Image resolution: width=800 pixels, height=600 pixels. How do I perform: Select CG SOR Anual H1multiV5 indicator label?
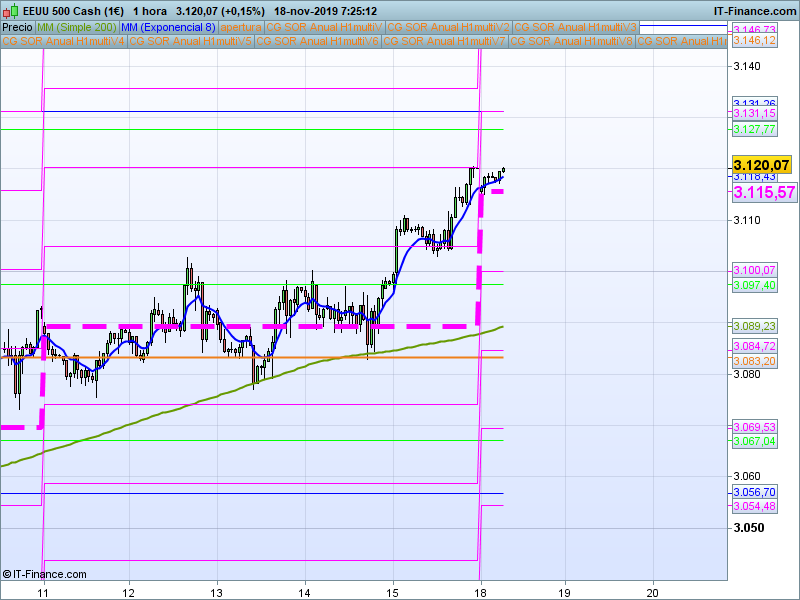190,41
